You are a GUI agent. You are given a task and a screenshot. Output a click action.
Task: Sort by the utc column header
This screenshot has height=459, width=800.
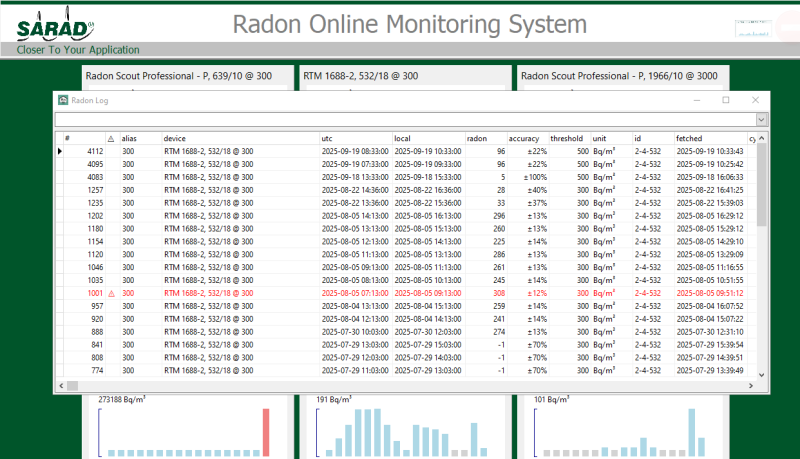[327, 138]
